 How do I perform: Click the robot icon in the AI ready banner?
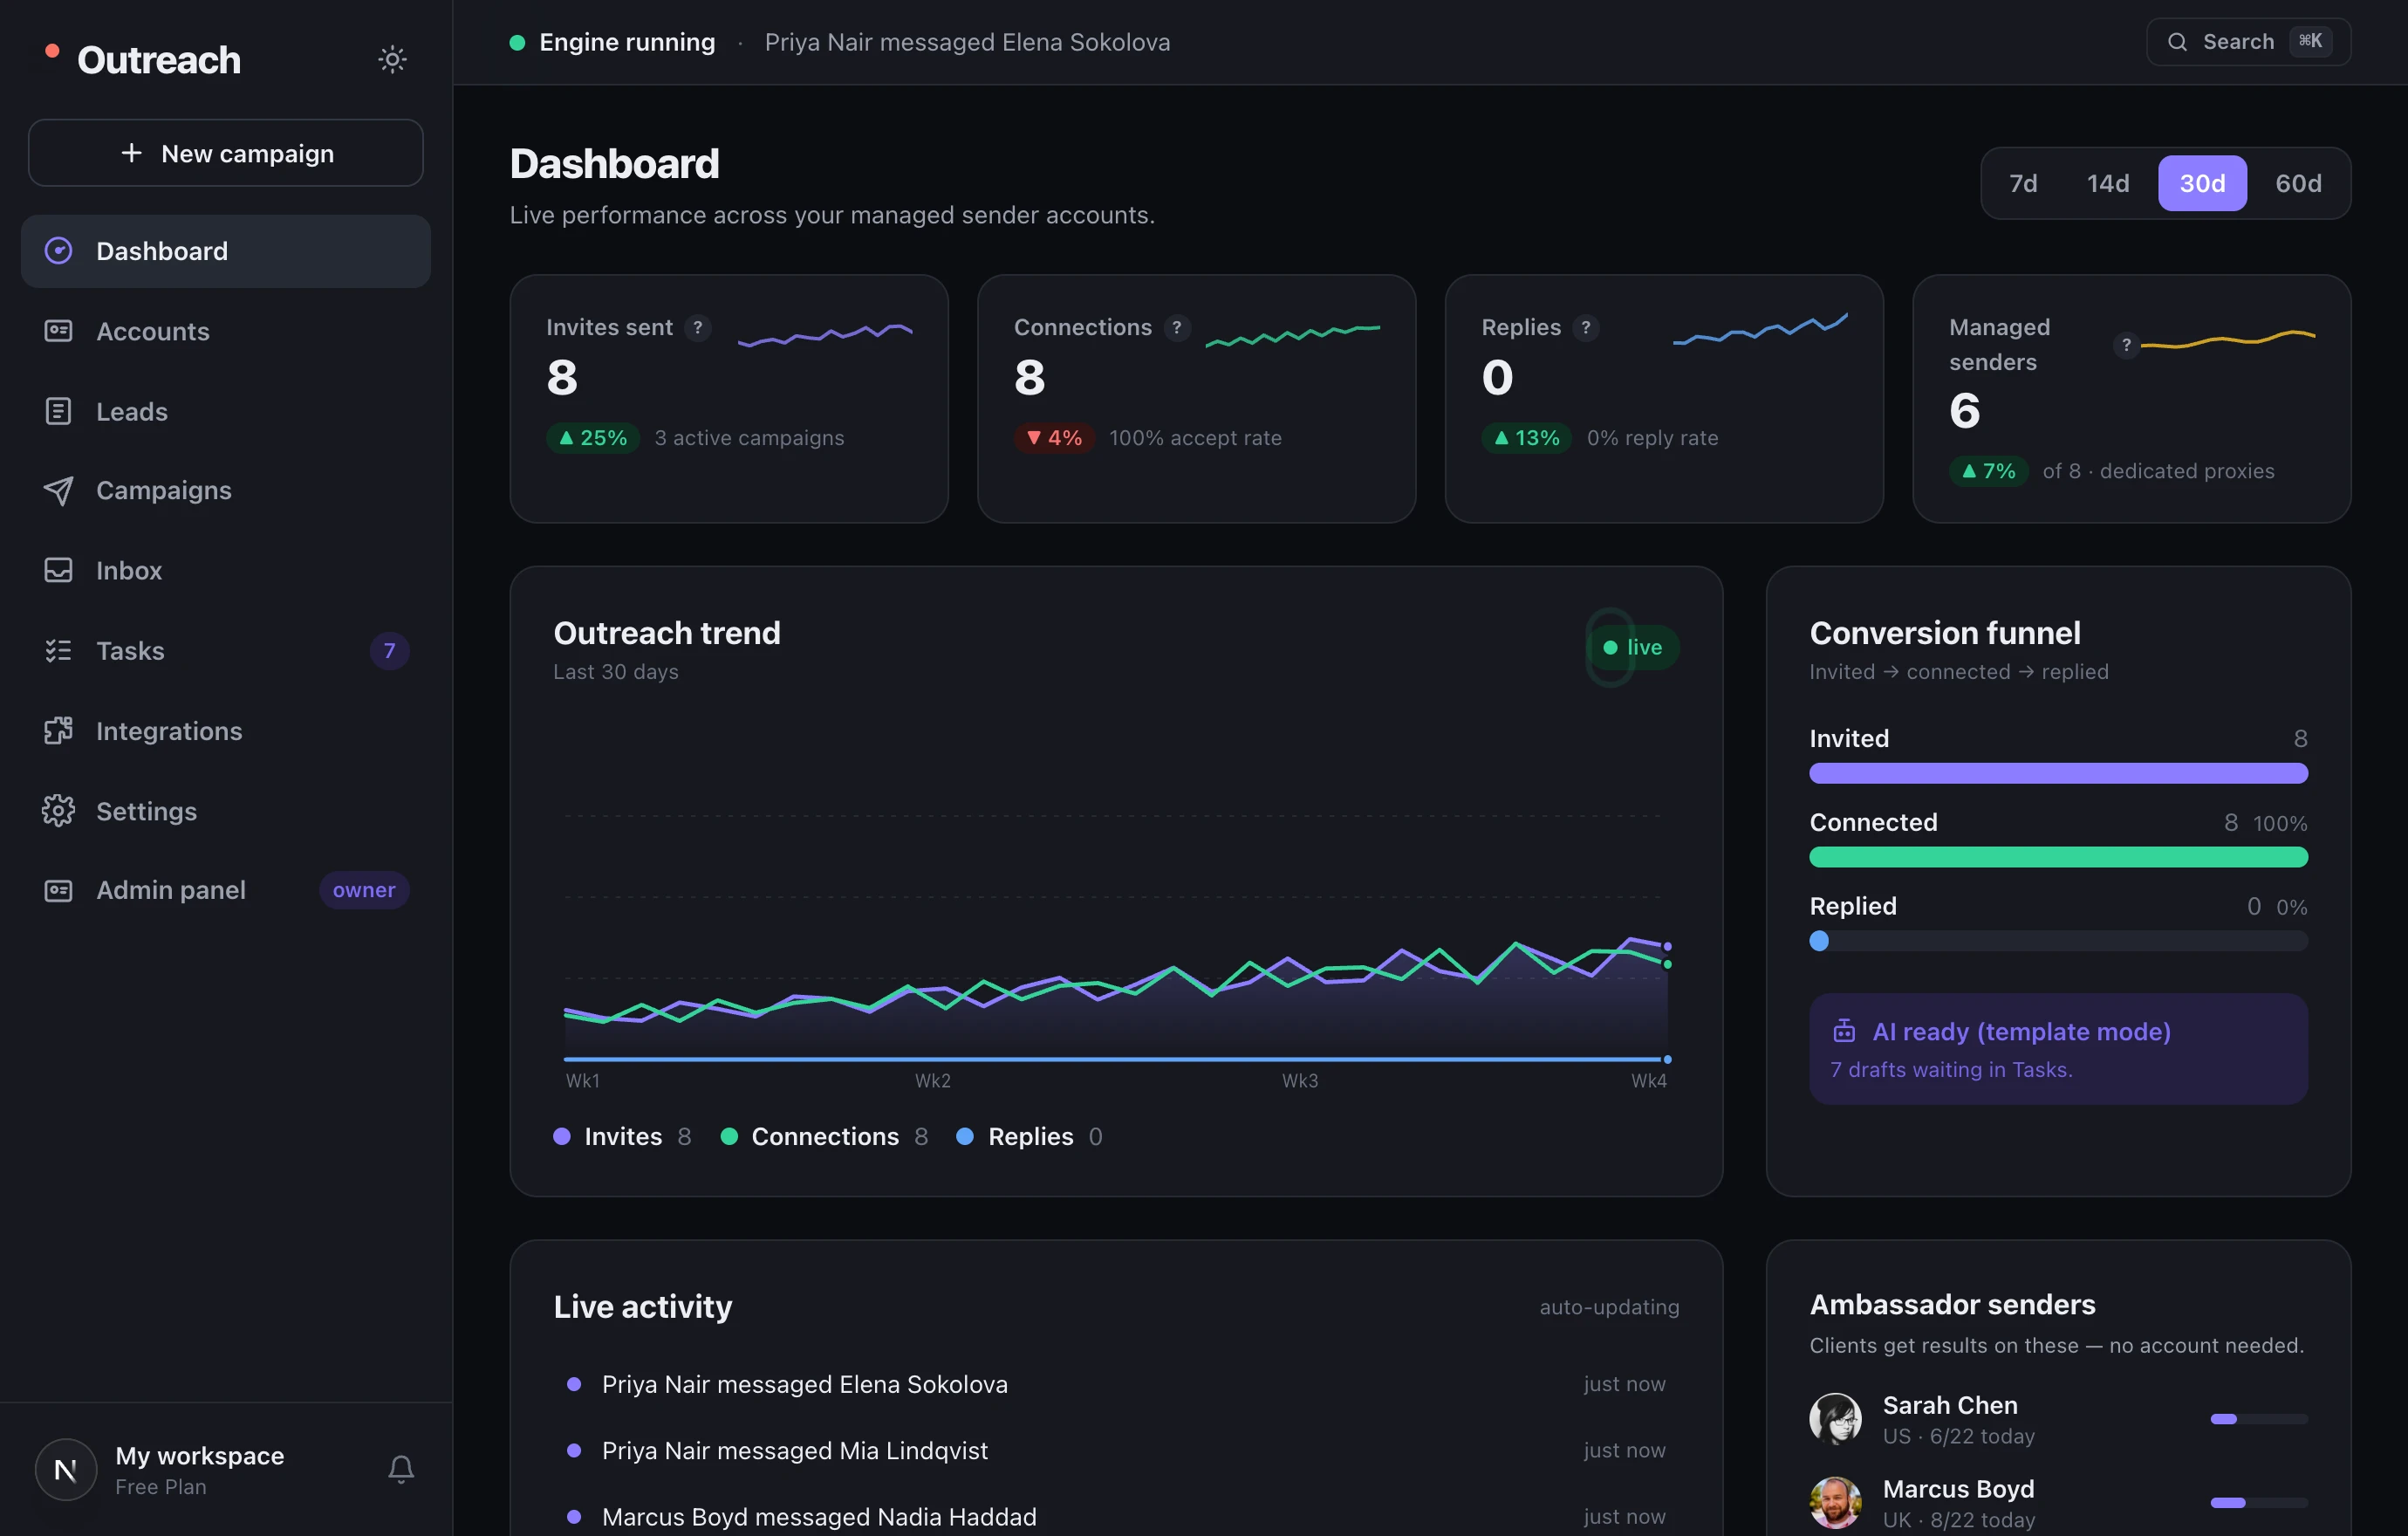point(1844,1031)
